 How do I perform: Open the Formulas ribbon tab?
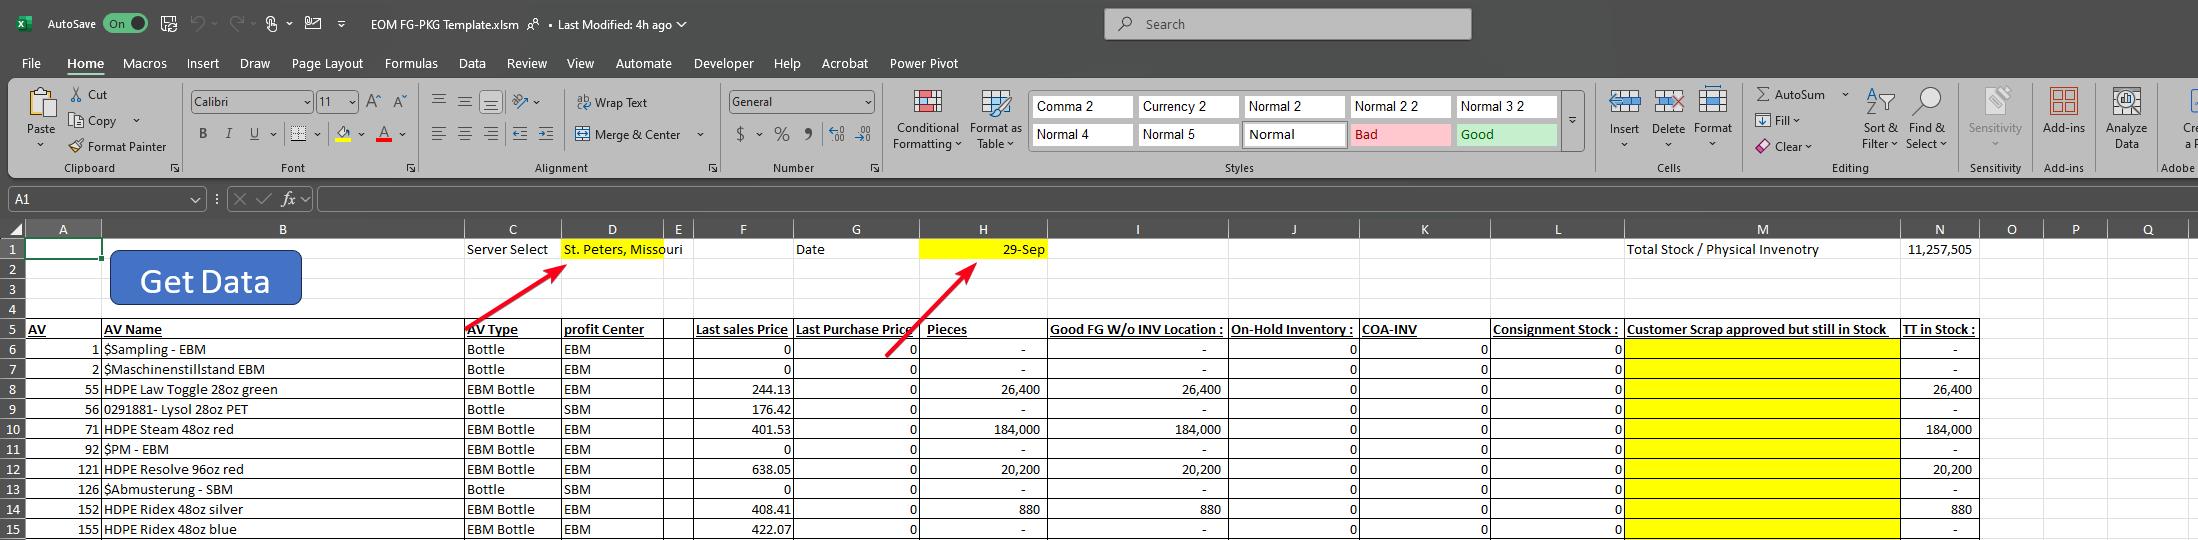[411, 63]
